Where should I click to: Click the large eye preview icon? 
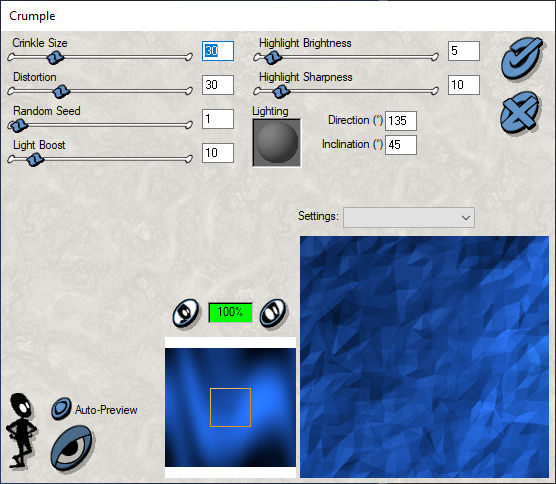coord(72,449)
